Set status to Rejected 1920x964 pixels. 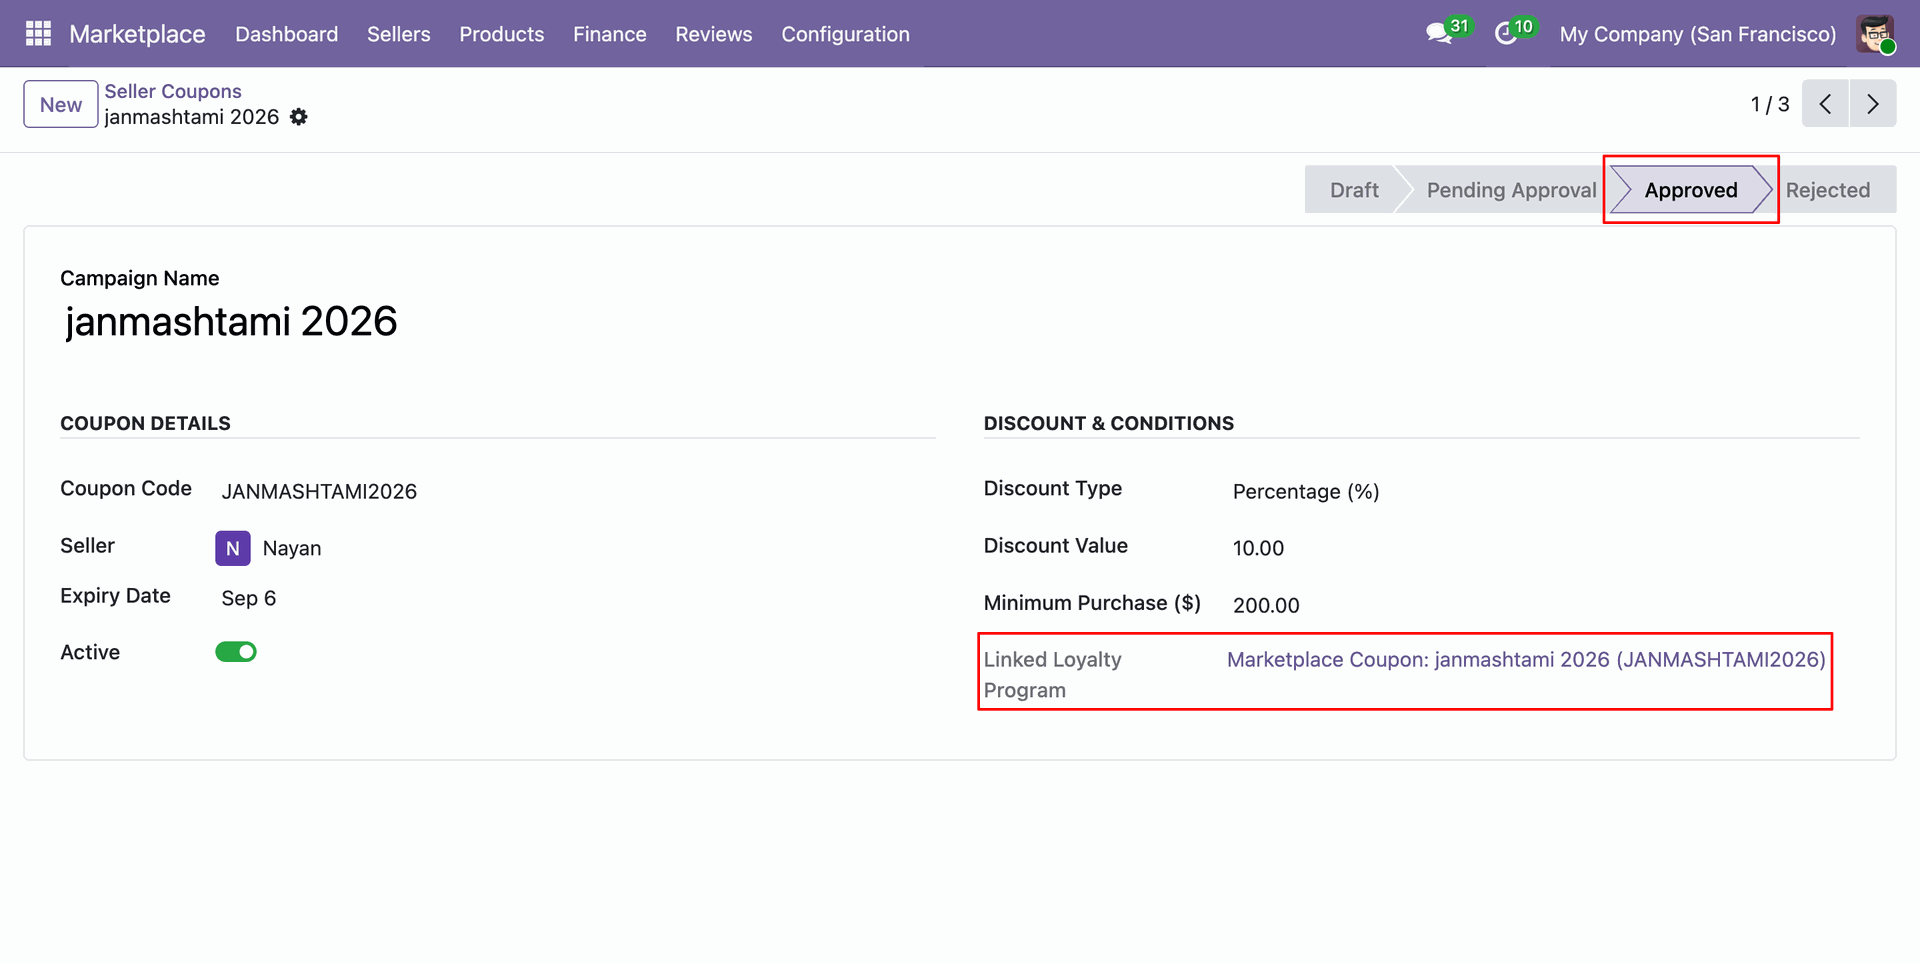coord(1828,190)
